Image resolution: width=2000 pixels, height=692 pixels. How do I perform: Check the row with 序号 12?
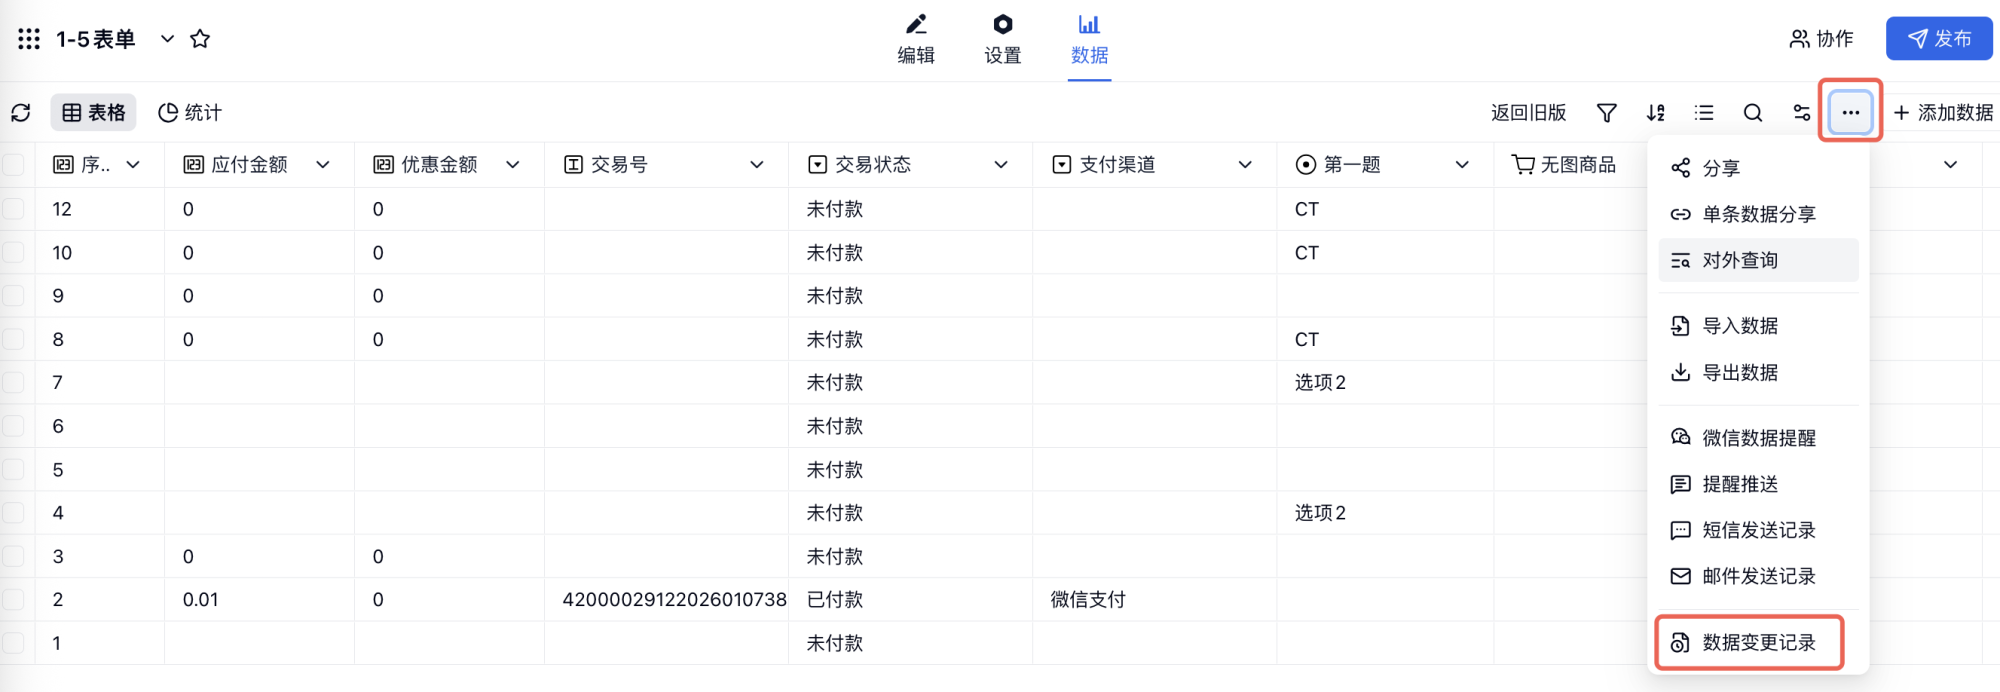click(x=14, y=209)
